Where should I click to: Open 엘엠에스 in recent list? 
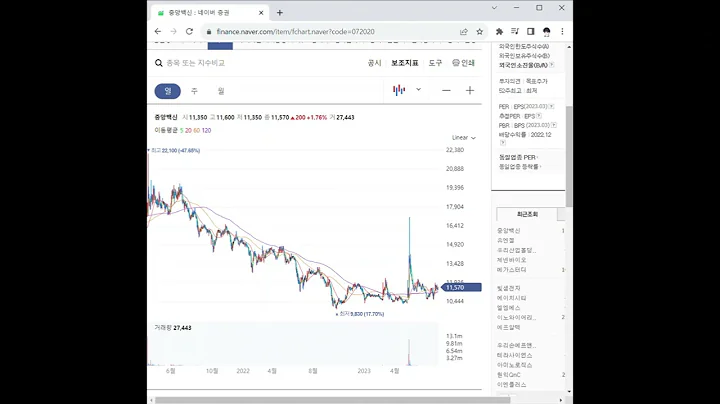click(x=509, y=308)
